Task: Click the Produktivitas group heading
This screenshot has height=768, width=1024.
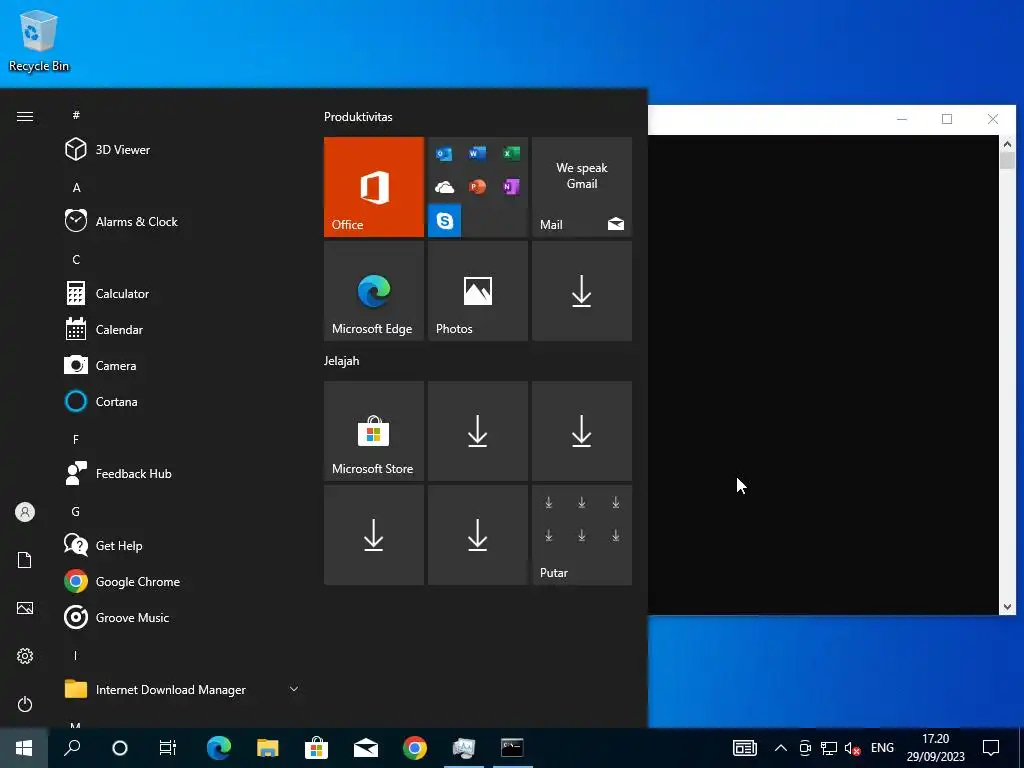Action: [358, 117]
